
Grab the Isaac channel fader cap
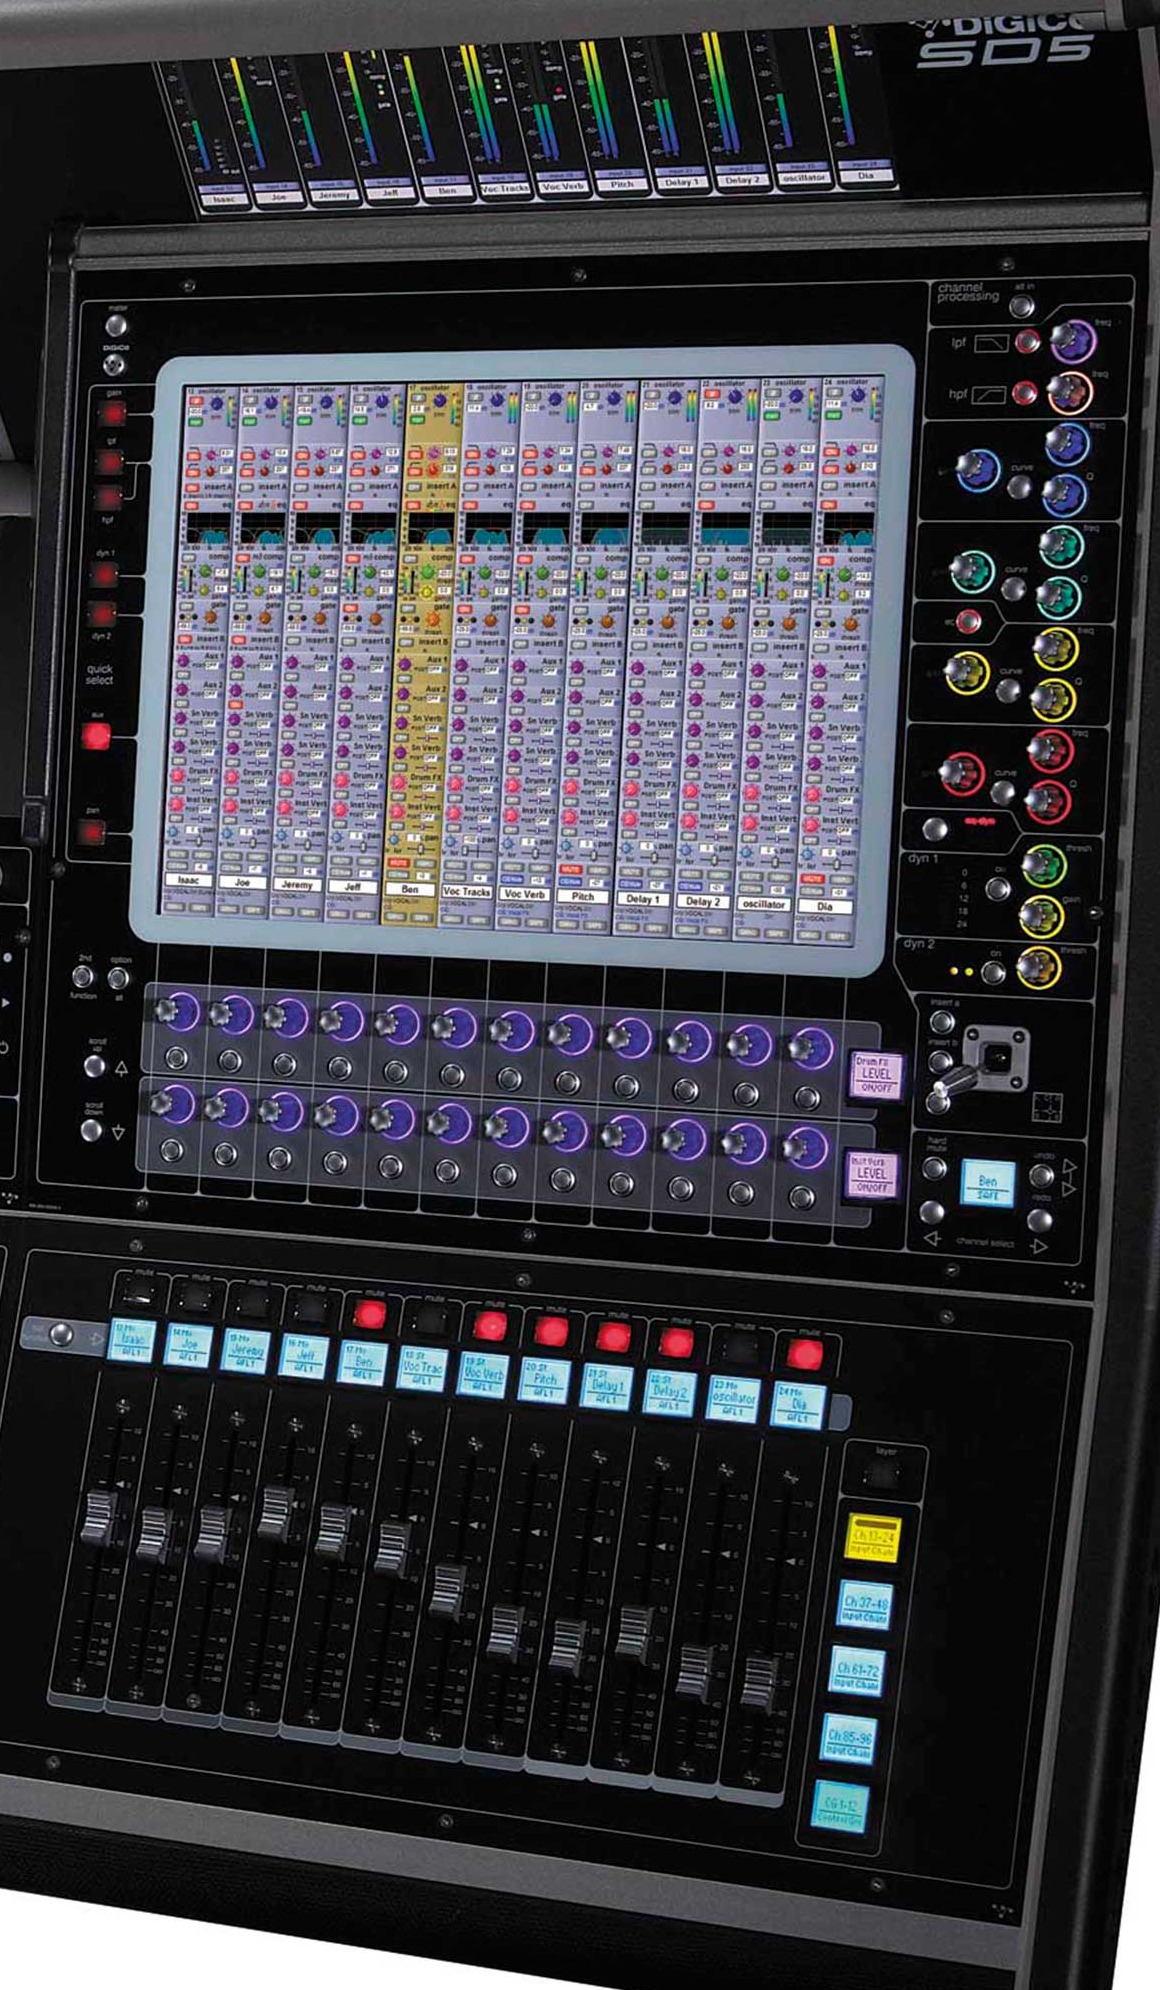pos(100,1517)
